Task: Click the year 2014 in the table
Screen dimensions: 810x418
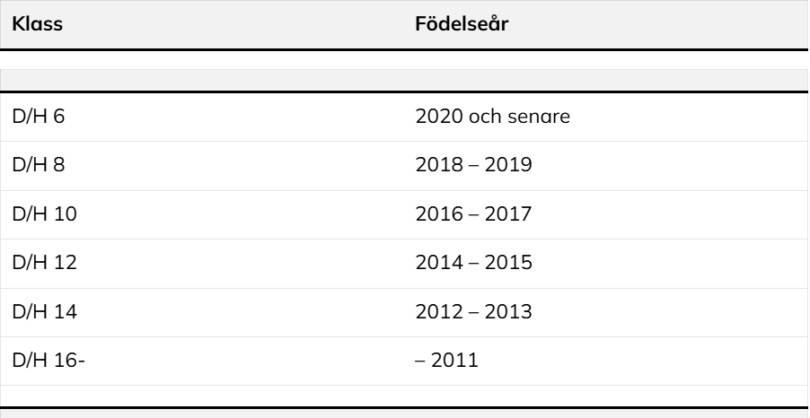Action: point(435,262)
